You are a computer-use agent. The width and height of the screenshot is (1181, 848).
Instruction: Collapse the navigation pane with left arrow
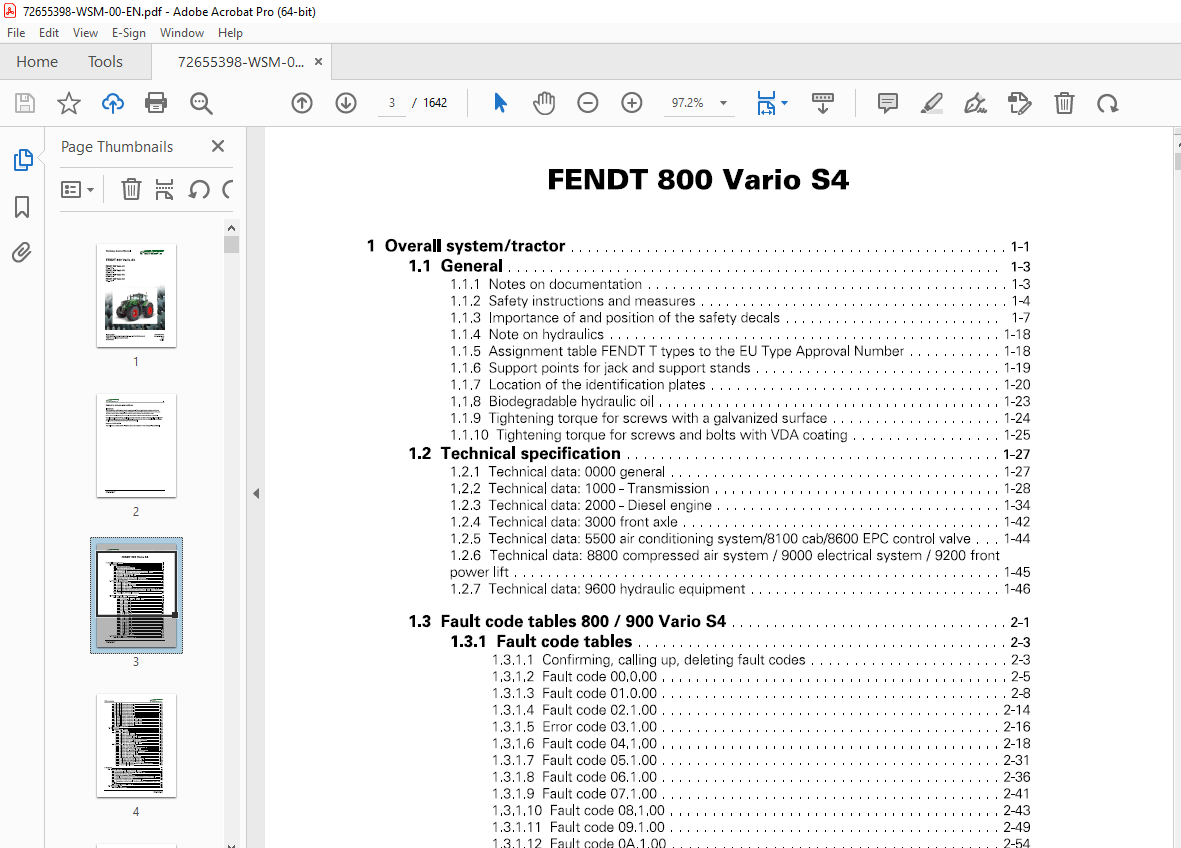click(x=256, y=493)
